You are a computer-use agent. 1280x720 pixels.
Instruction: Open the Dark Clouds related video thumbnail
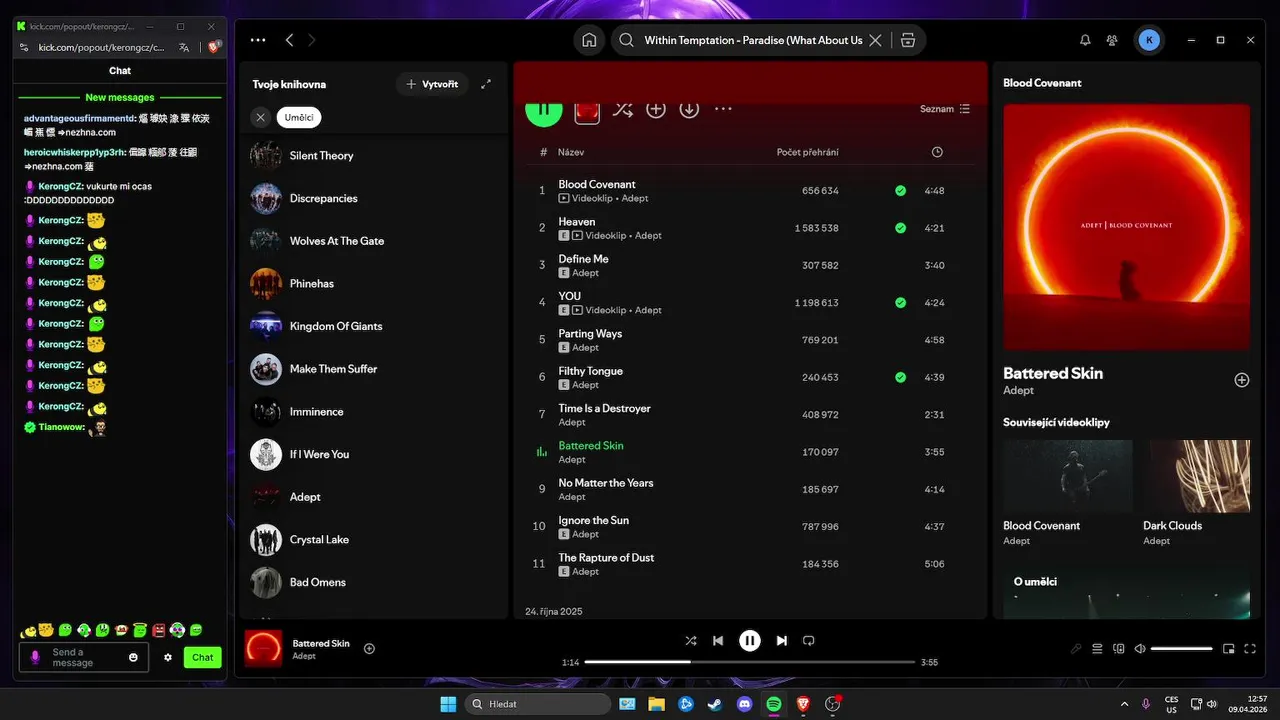(x=1197, y=476)
